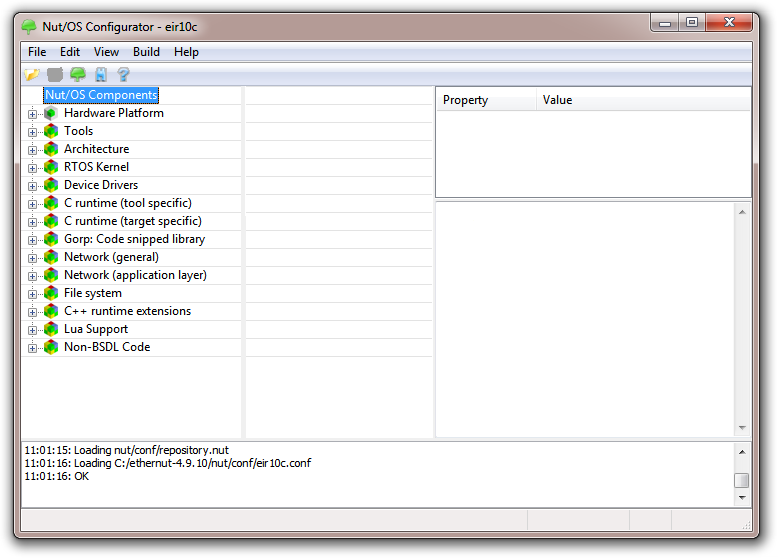The height and width of the screenshot is (558, 778).
Task: Select the Nut/OS Components root item
Action: point(101,95)
